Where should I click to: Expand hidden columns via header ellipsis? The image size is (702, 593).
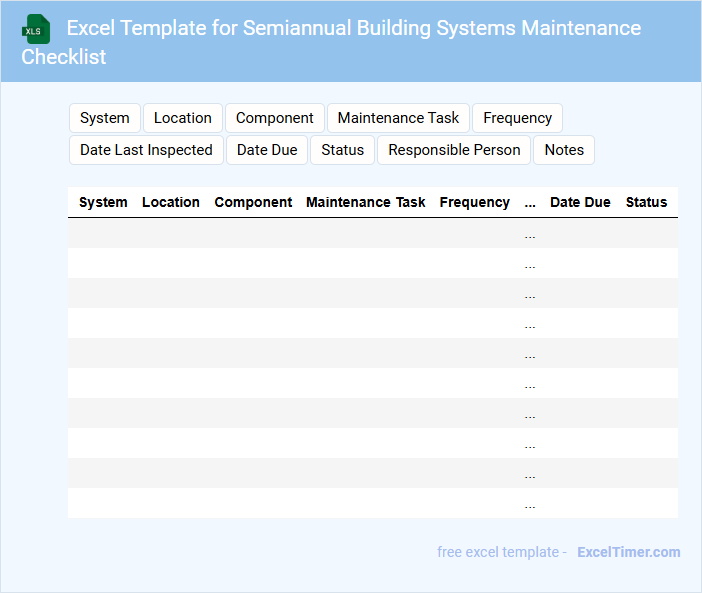tap(530, 202)
